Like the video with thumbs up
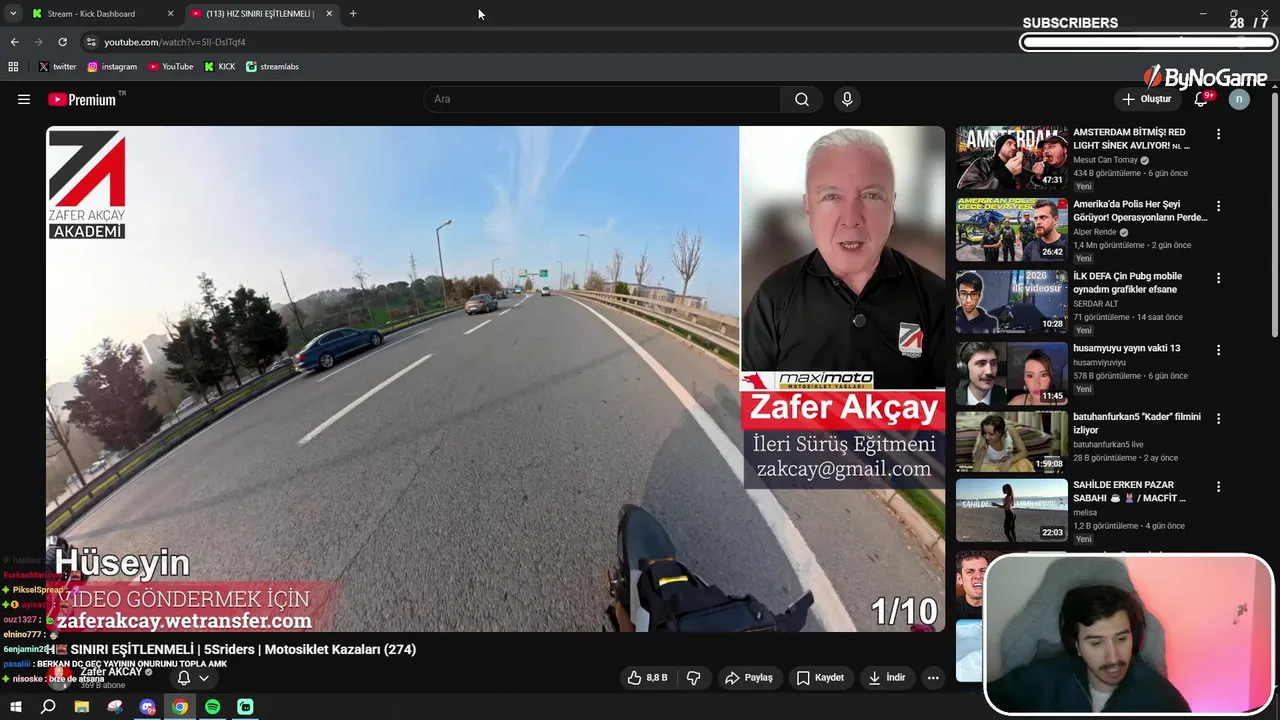Viewport: 1280px width, 720px height. click(x=647, y=678)
